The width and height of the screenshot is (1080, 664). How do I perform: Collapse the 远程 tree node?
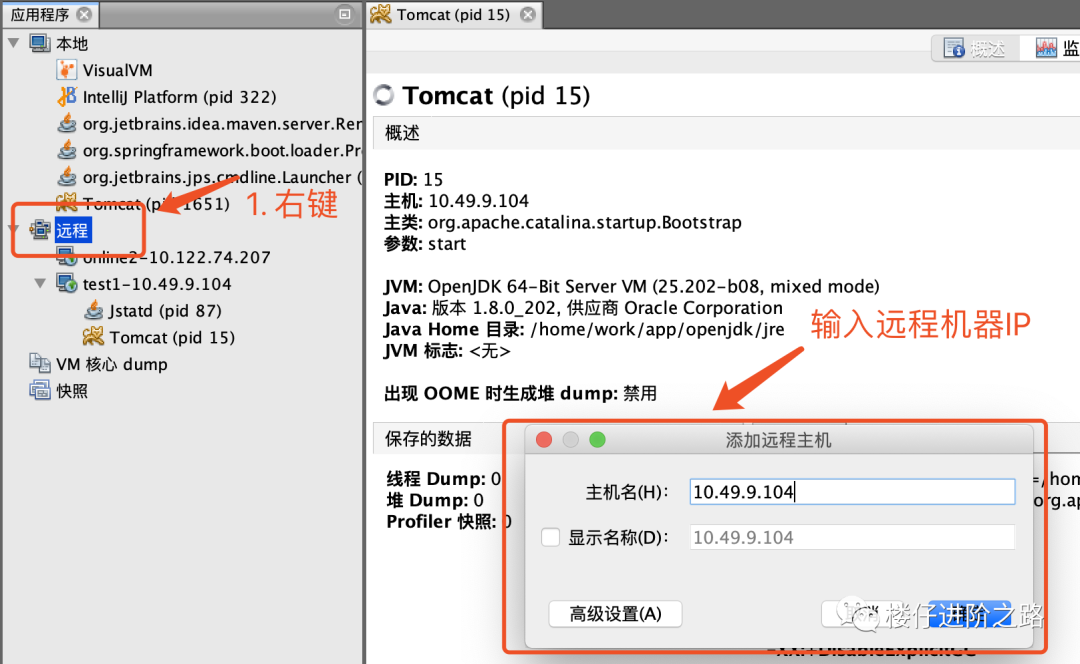click(13, 228)
